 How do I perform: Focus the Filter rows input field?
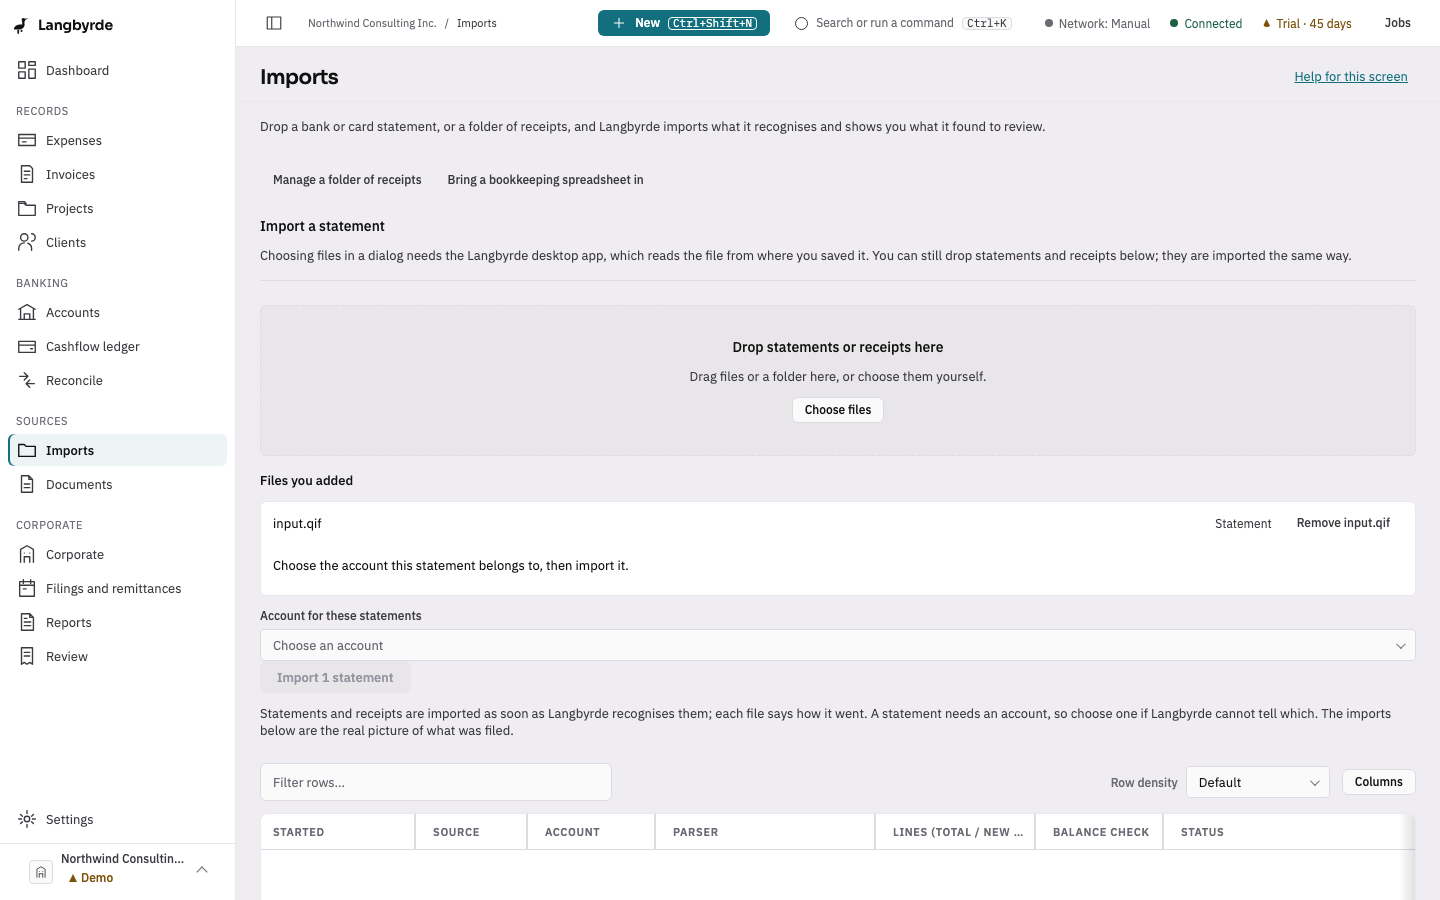coord(436,782)
